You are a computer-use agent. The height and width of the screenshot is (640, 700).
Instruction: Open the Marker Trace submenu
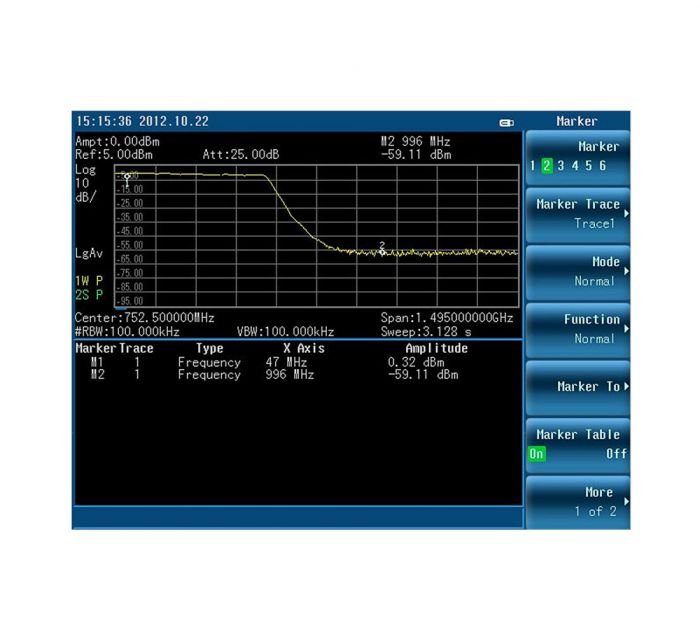click(578, 213)
